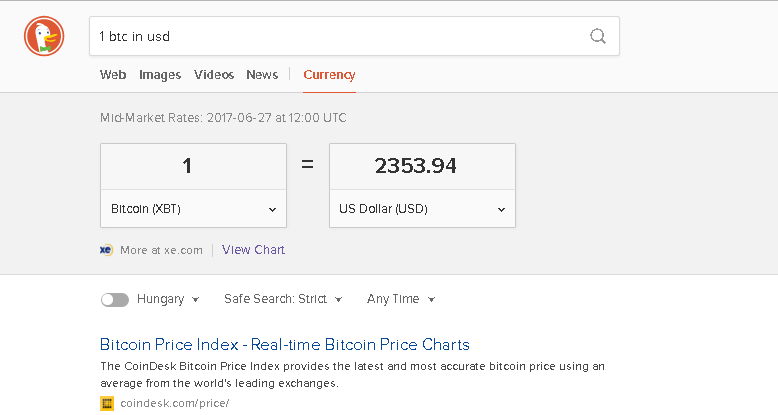Open the Bitcoin Price Index result title
Viewport: 778px width, 415px height.
click(x=285, y=345)
